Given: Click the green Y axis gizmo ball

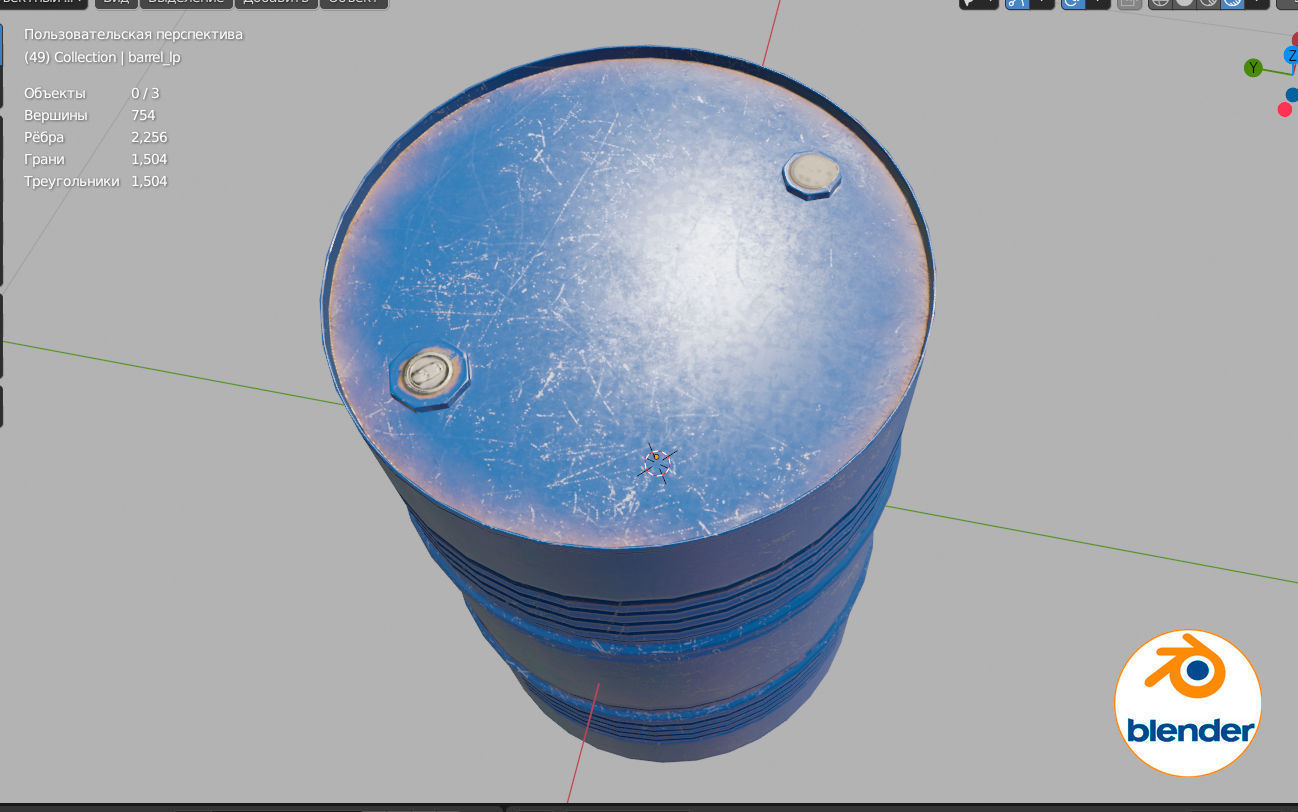Looking at the screenshot, I should point(1253,68).
